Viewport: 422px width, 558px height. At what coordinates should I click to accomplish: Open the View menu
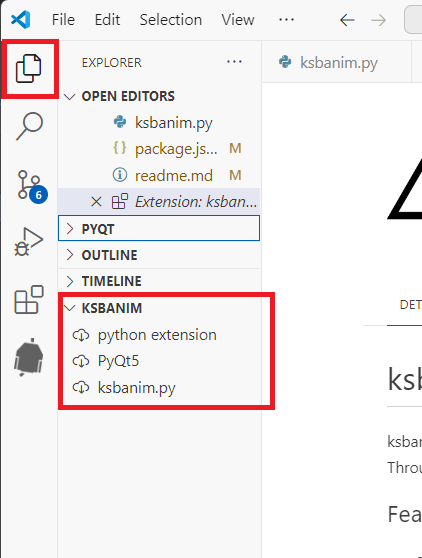238,20
